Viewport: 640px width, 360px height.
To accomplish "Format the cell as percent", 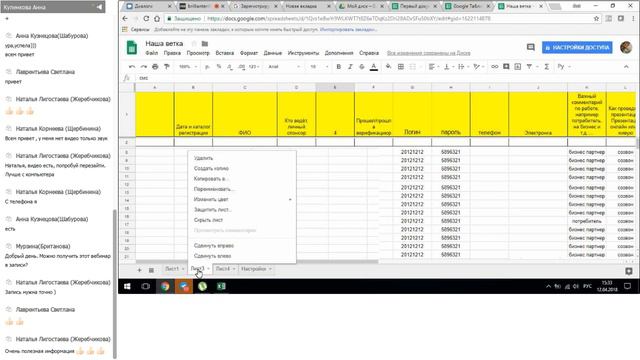I will (219, 67).
